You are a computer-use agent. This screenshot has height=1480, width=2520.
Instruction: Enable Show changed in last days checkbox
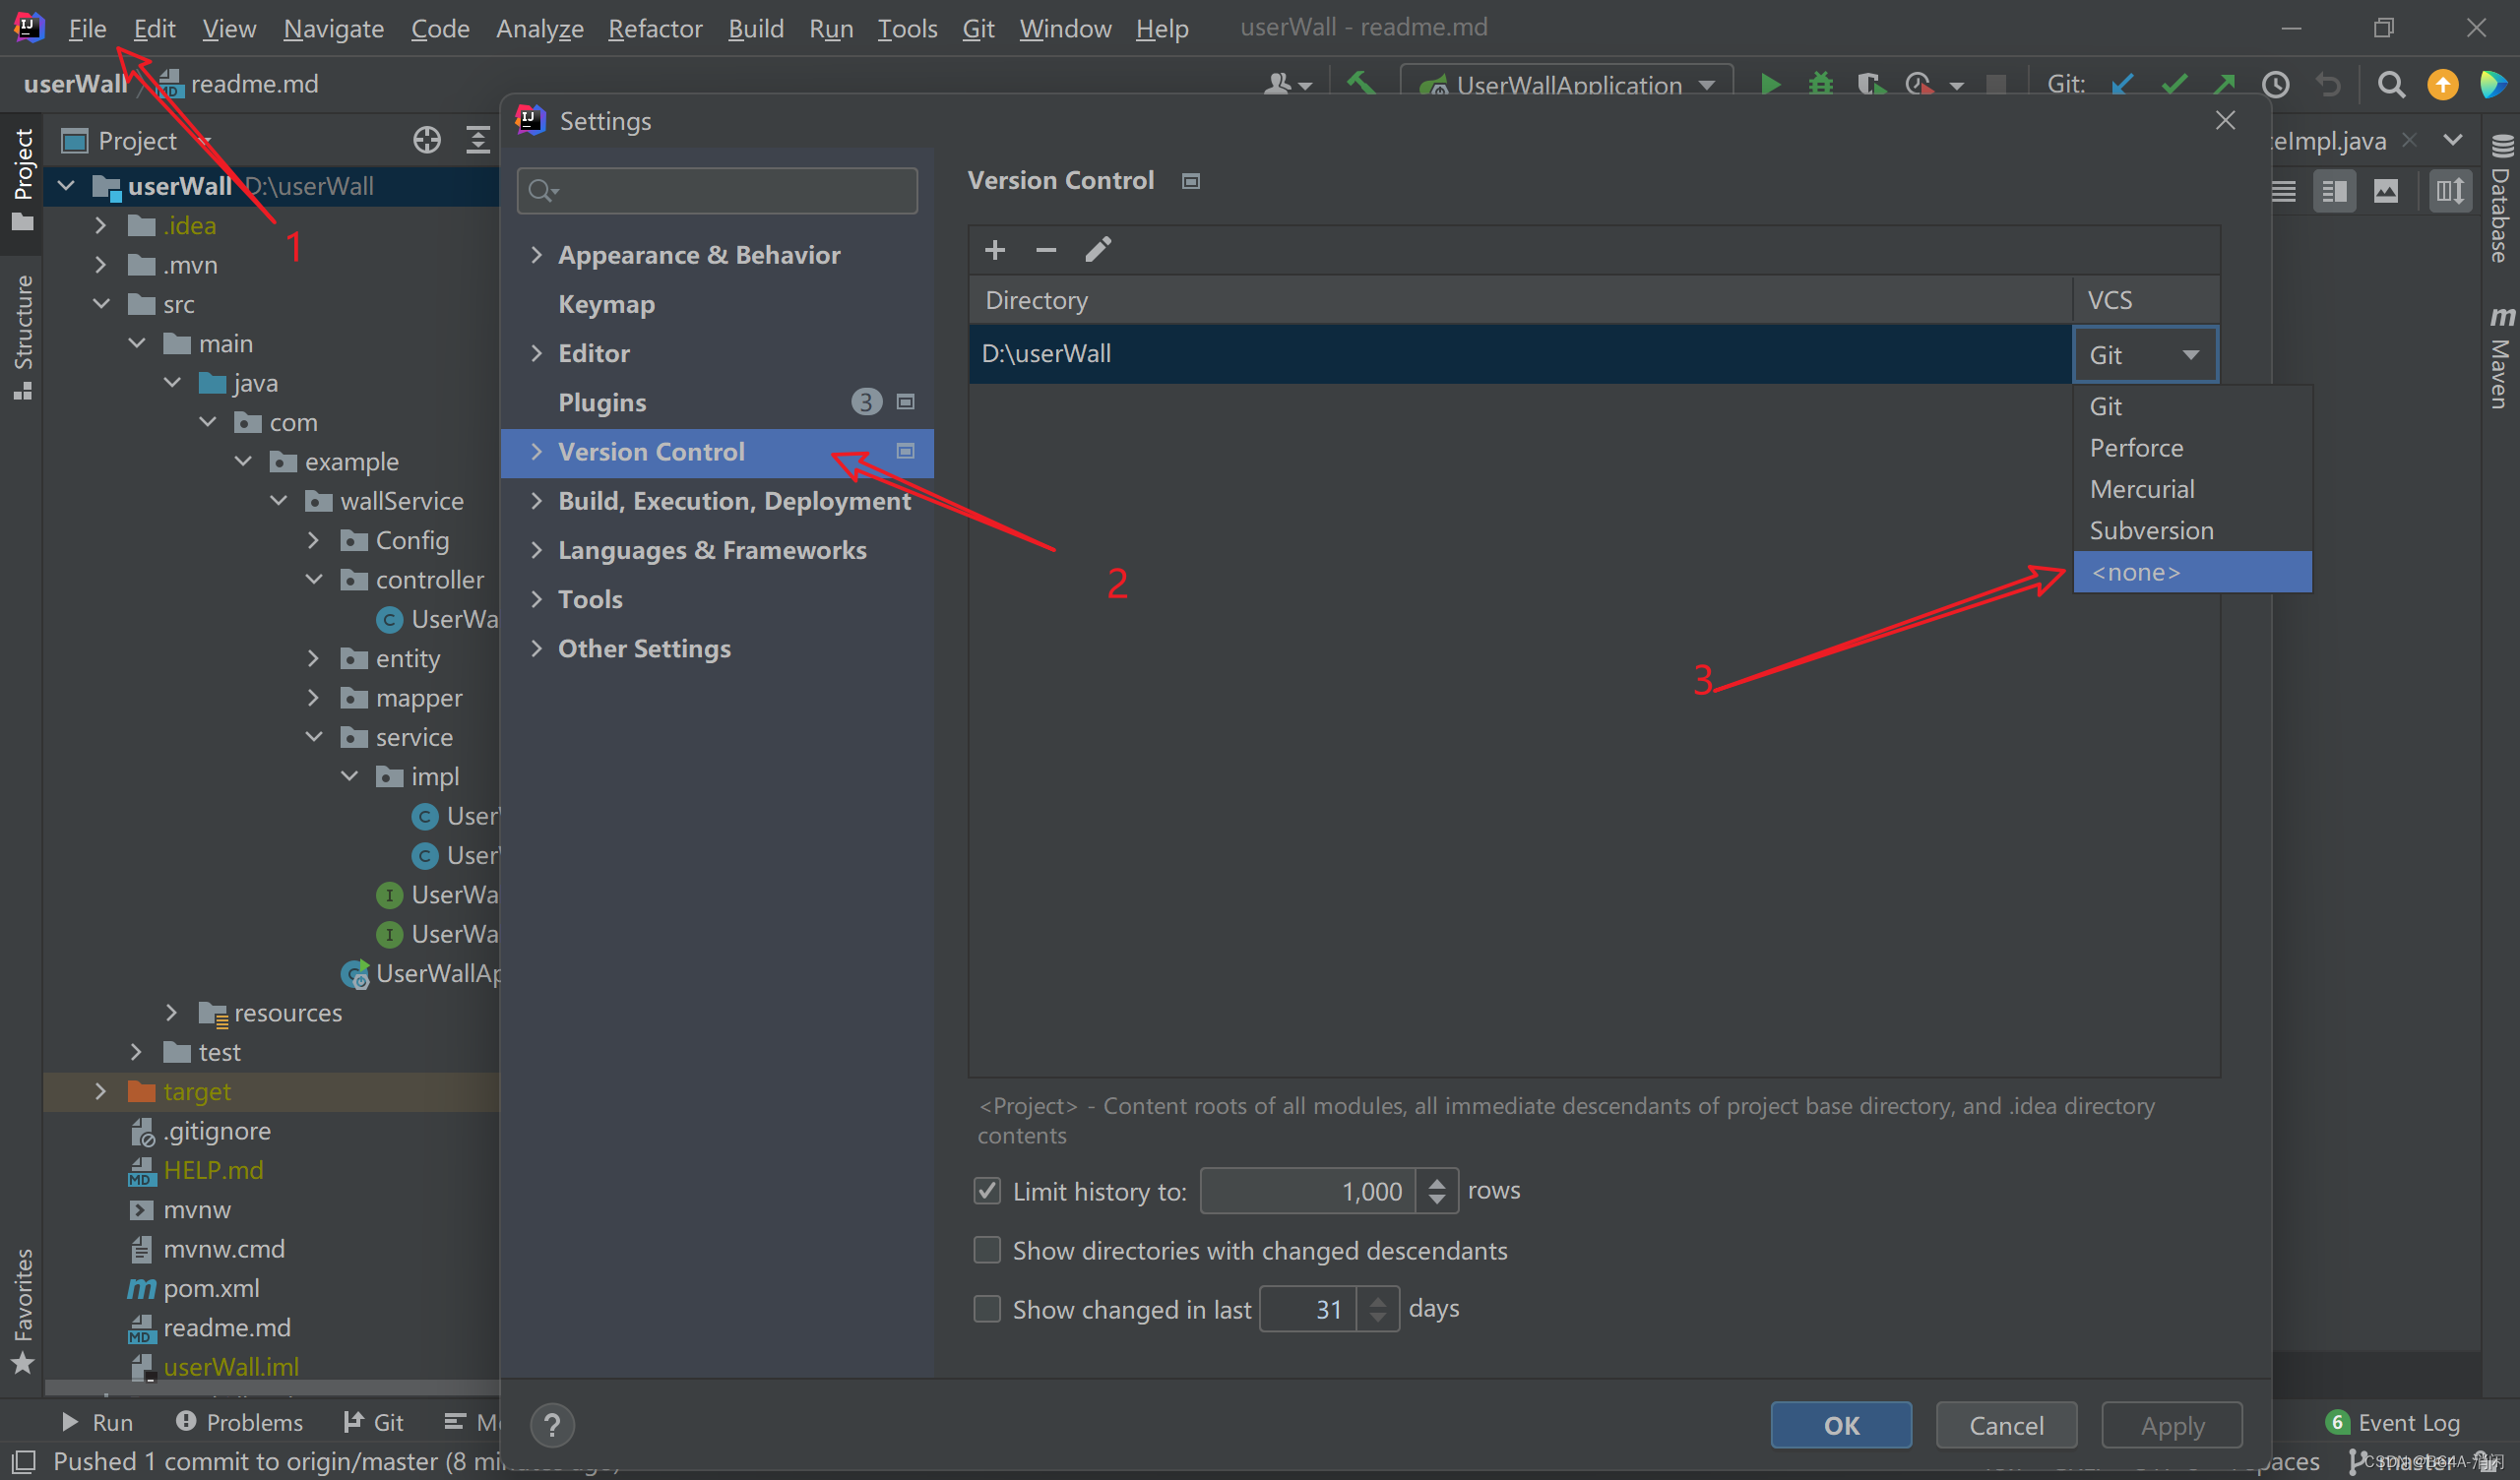pyautogui.click(x=987, y=1309)
